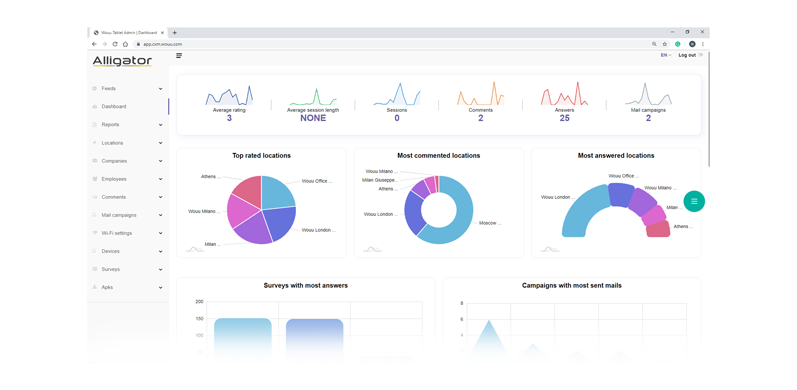Click the Companies sidebar icon
Screen dimensions: 797x390
coord(94,161)
